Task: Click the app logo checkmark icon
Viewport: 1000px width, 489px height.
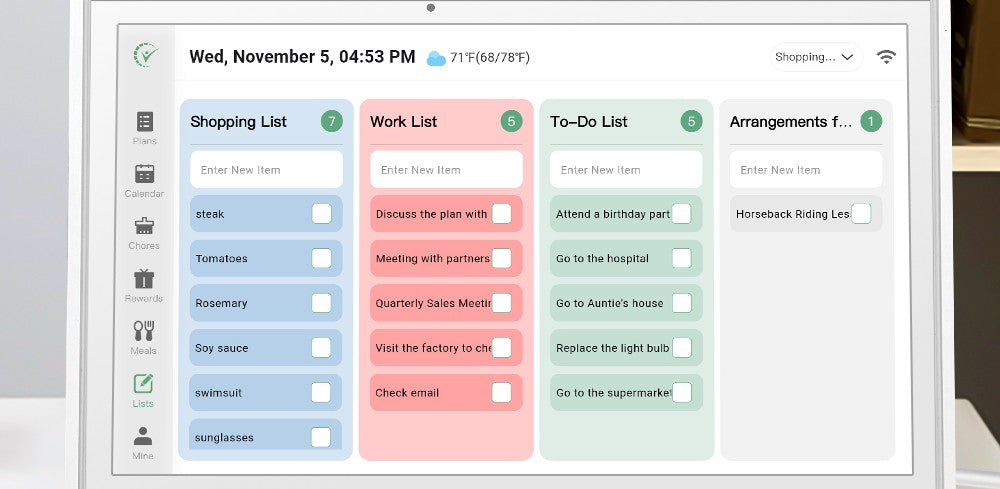Action: tap(146, 55)
